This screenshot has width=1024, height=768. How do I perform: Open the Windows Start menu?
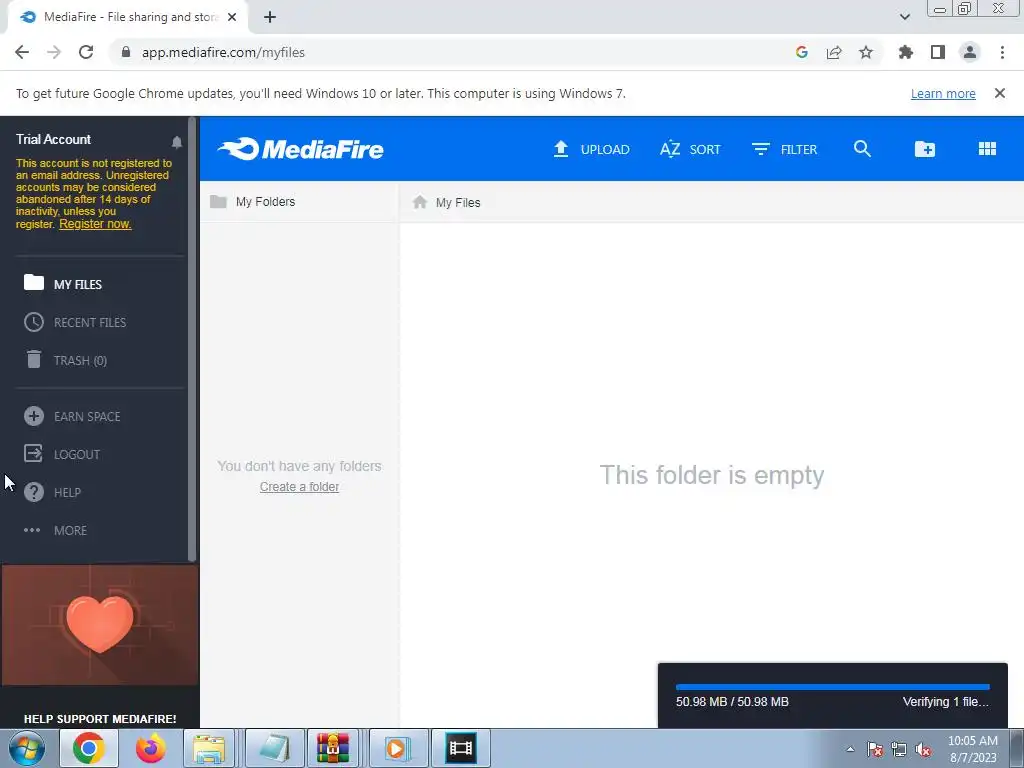point(27,748)
